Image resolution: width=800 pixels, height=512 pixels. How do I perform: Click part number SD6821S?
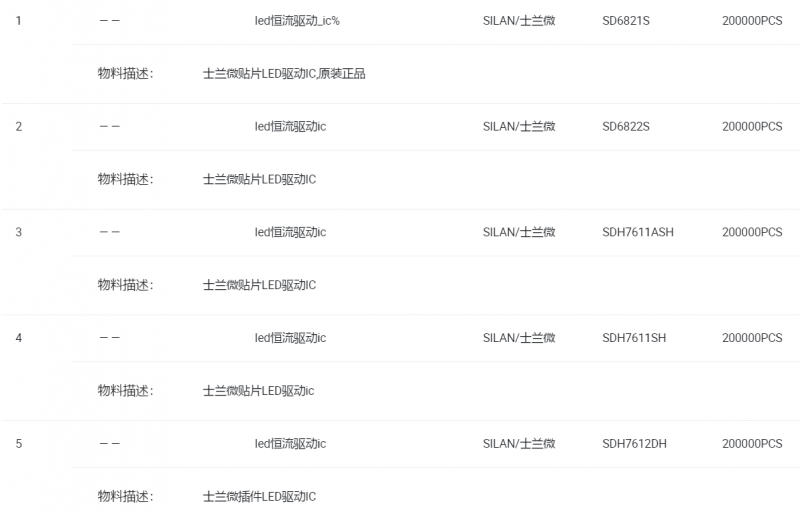coord(627,21)
